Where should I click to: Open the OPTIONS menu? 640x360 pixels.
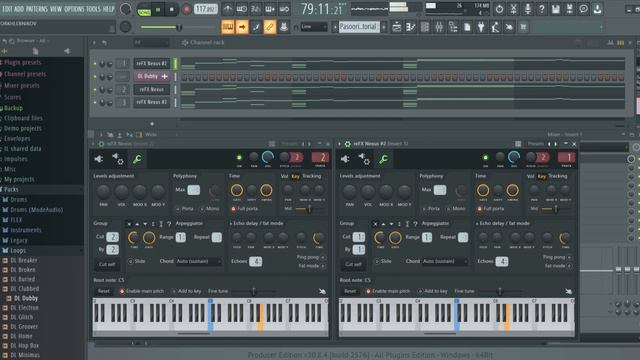pos(74,9)
